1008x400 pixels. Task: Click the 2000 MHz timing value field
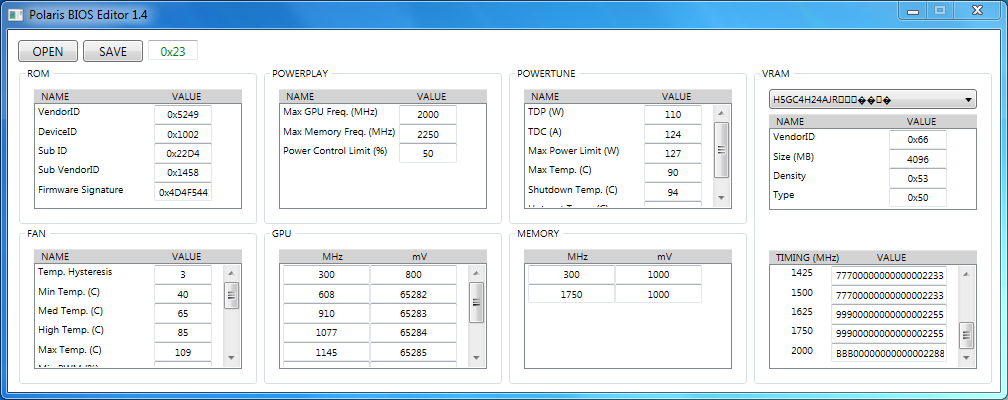888,352
